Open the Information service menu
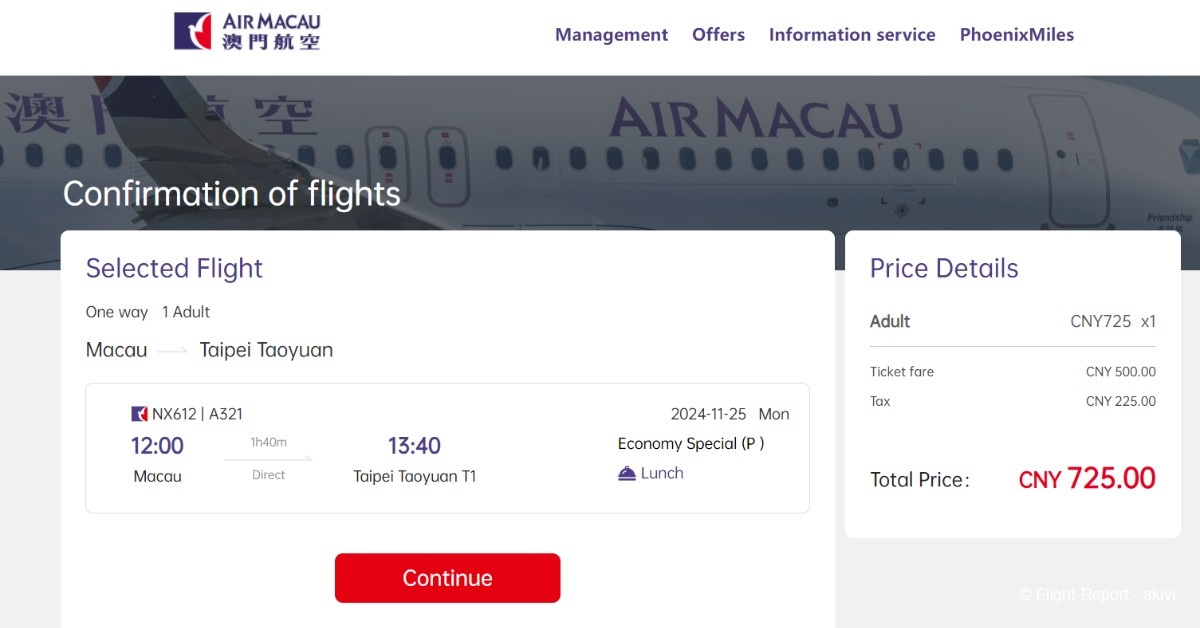The width and height of the screenshot is (1200, 628). point(852,35)
